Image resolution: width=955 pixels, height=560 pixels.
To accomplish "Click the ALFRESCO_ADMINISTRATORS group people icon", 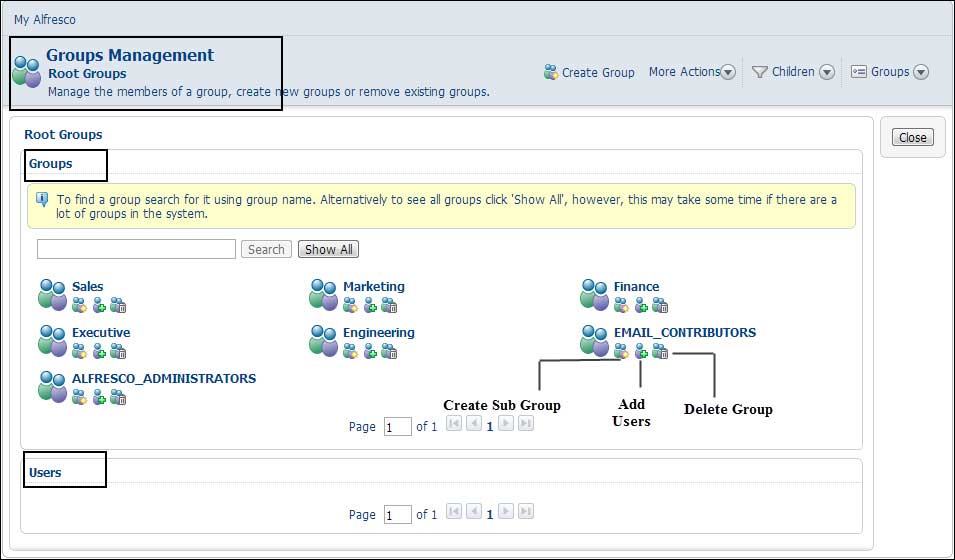I will [52, 387].
